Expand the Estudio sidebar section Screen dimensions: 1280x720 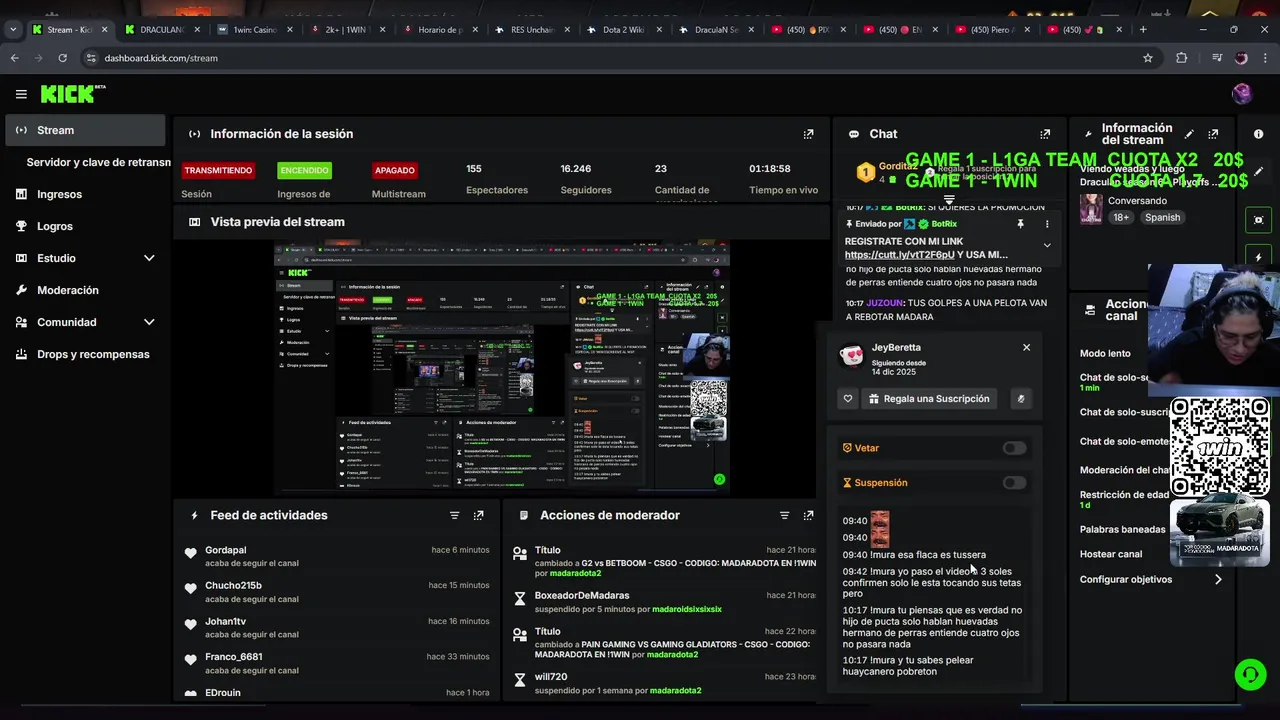click(x=149, y=258)
